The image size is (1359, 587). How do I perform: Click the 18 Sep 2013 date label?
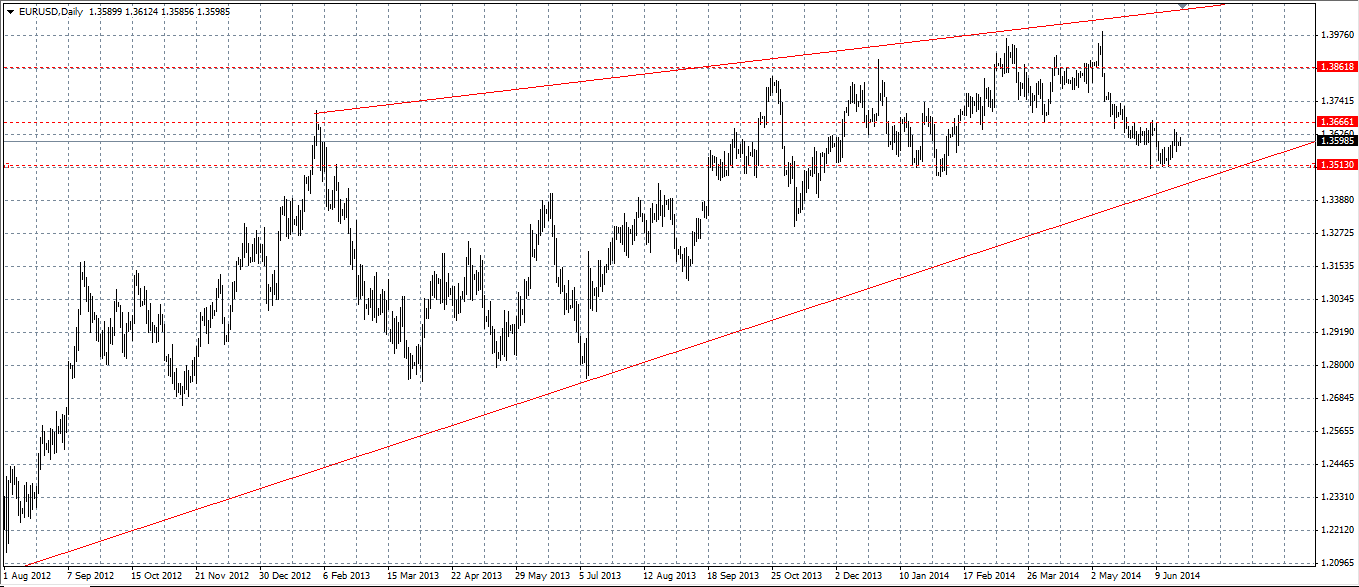(x=734, y=577)
